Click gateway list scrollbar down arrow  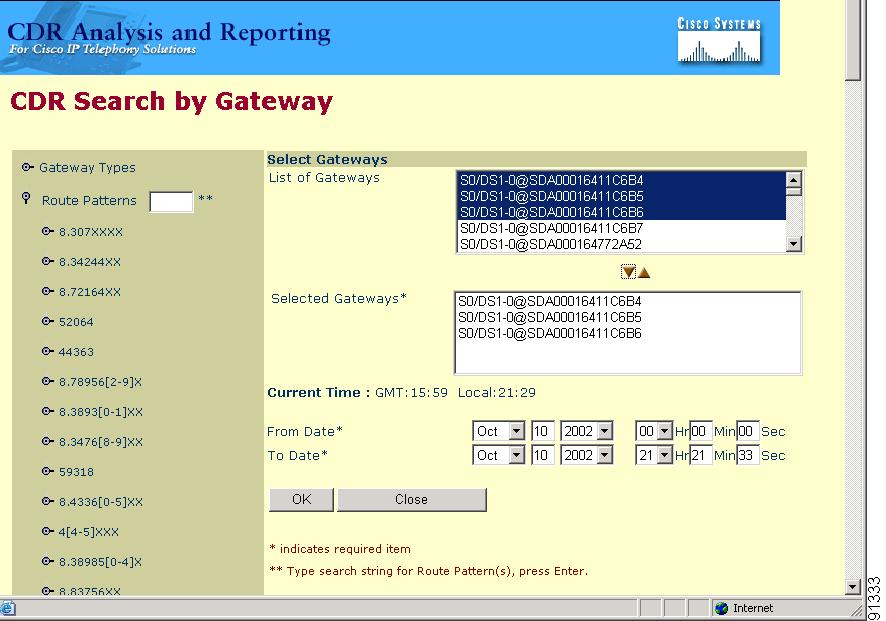(x=794, y=244)
